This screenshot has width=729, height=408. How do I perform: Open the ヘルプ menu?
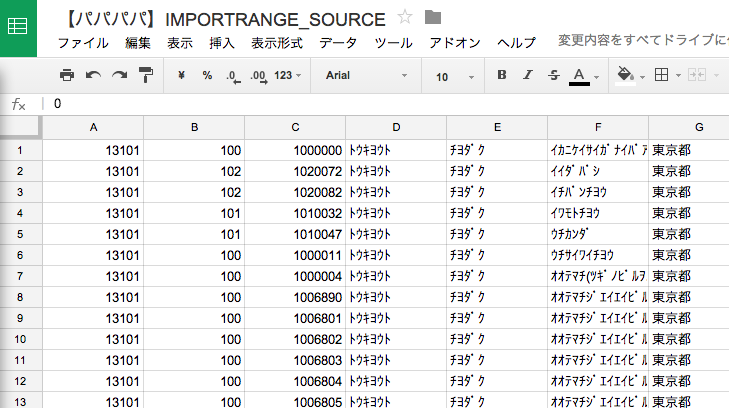click(x=516, y=43)
